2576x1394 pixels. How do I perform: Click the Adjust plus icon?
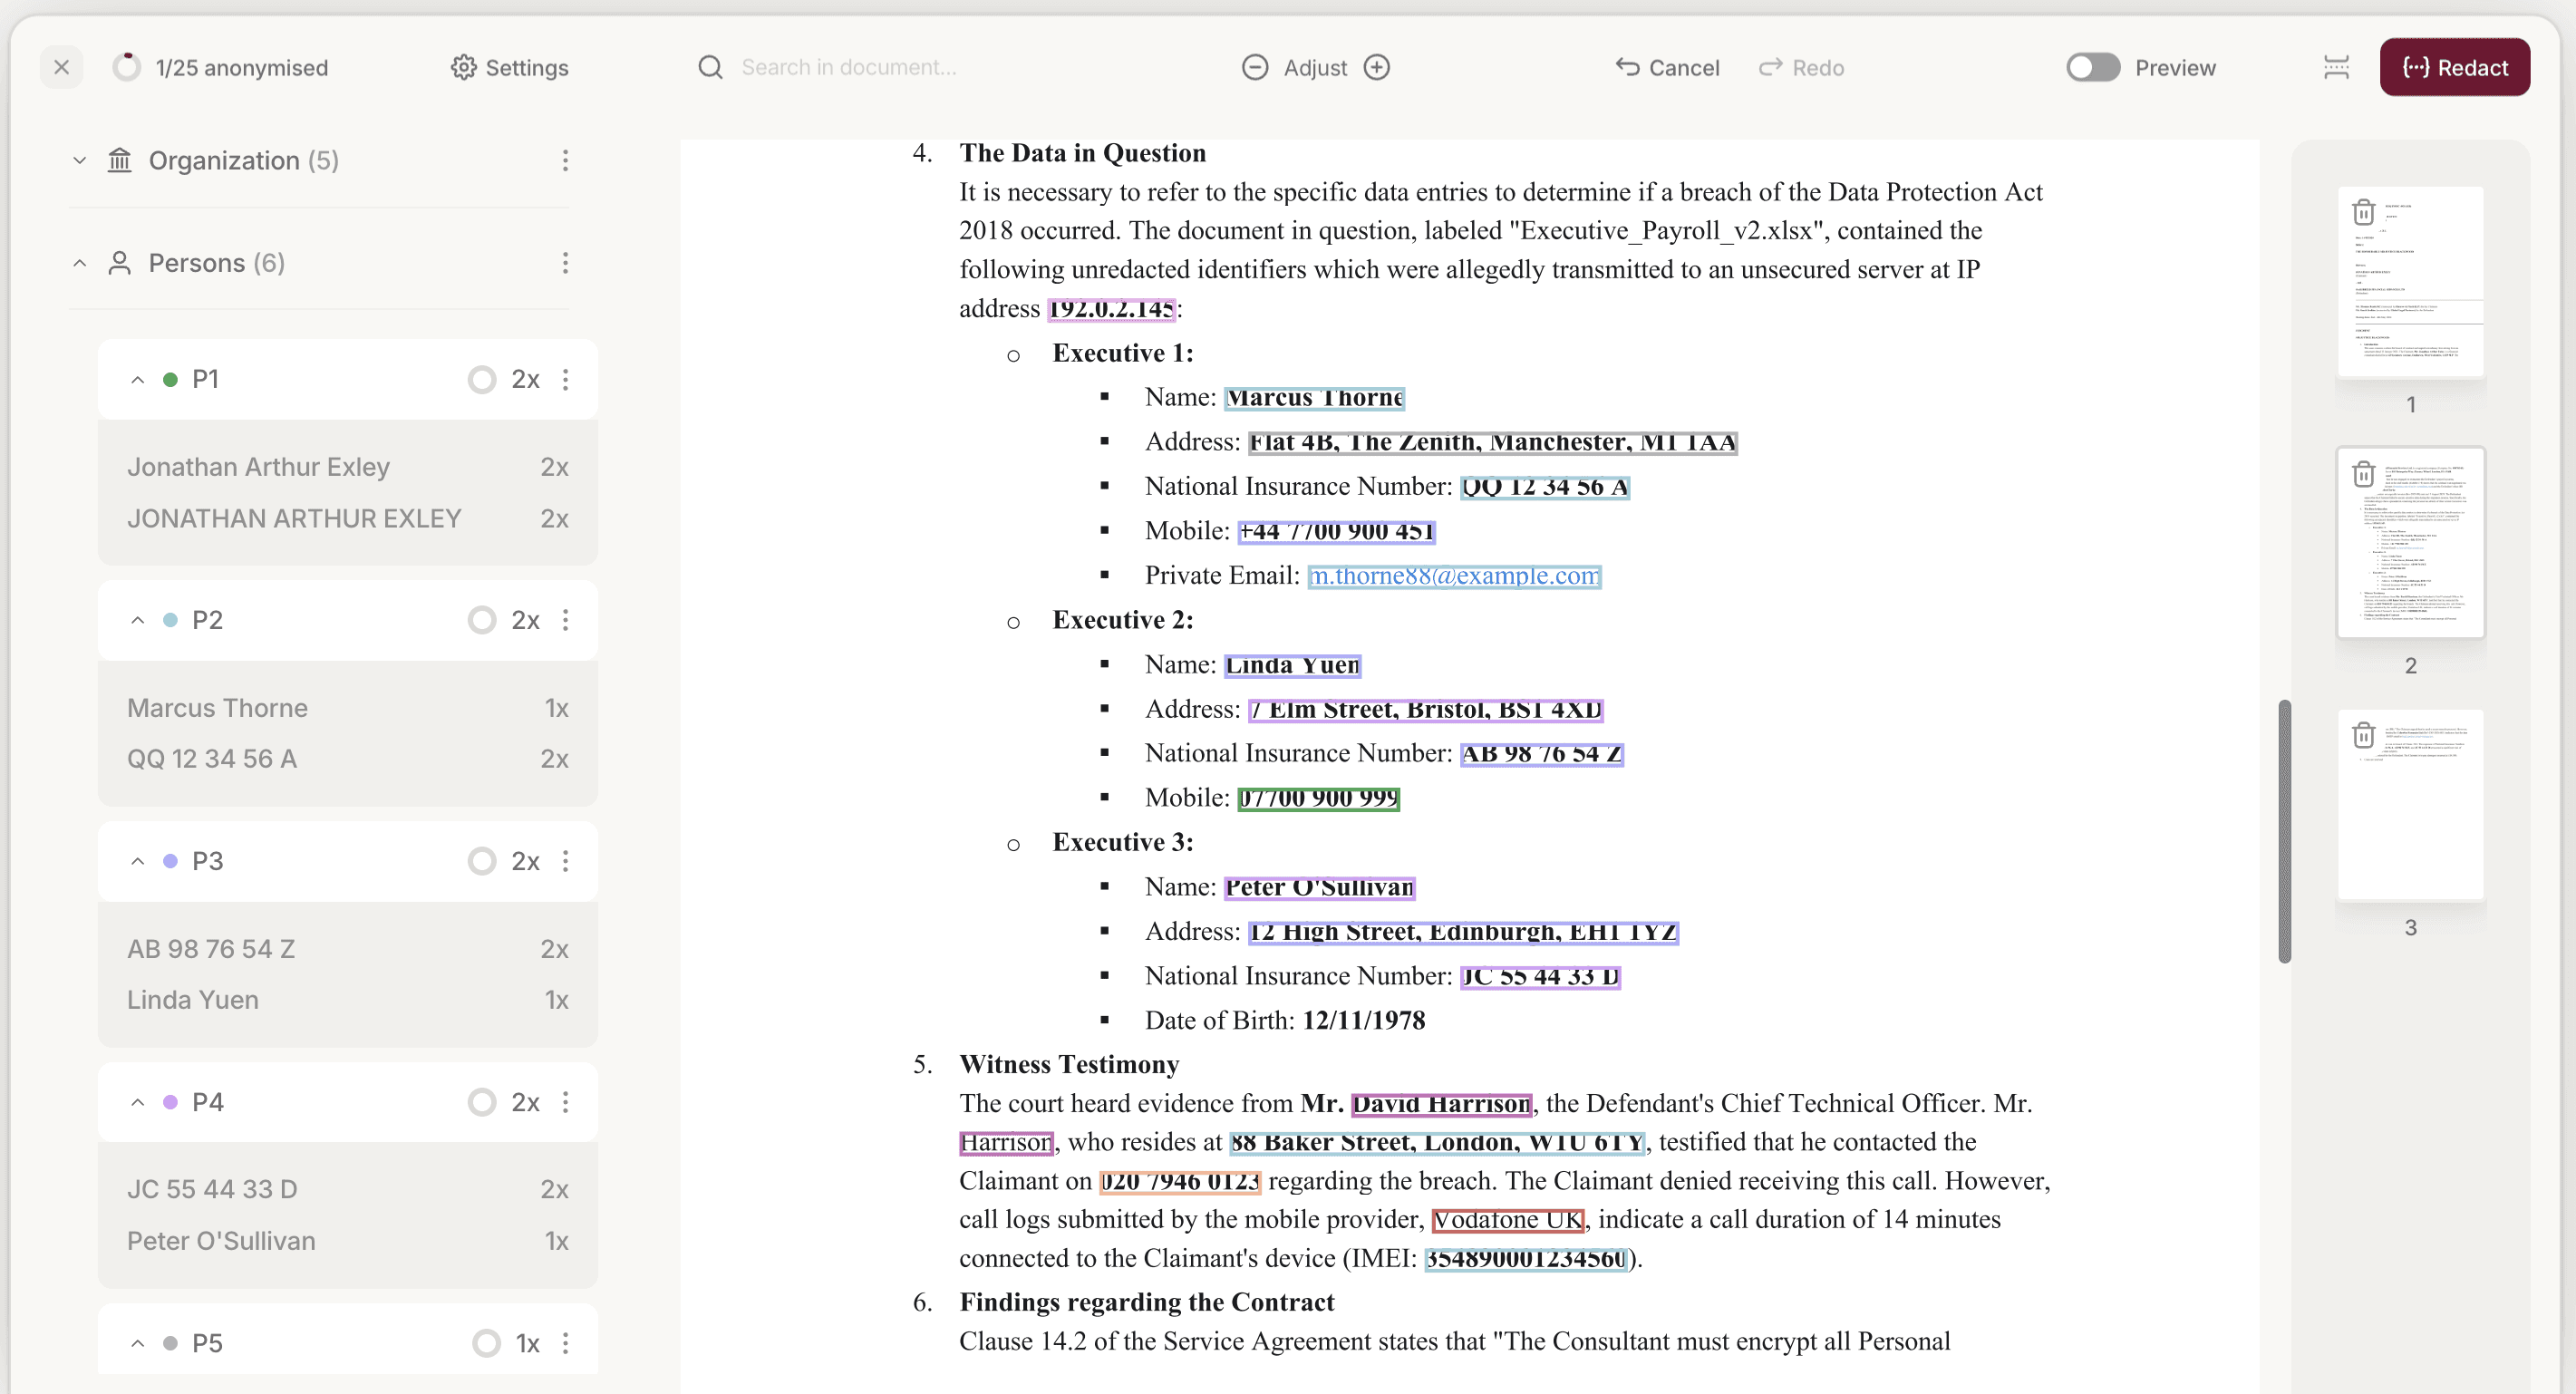click(x=1377, y=67)
